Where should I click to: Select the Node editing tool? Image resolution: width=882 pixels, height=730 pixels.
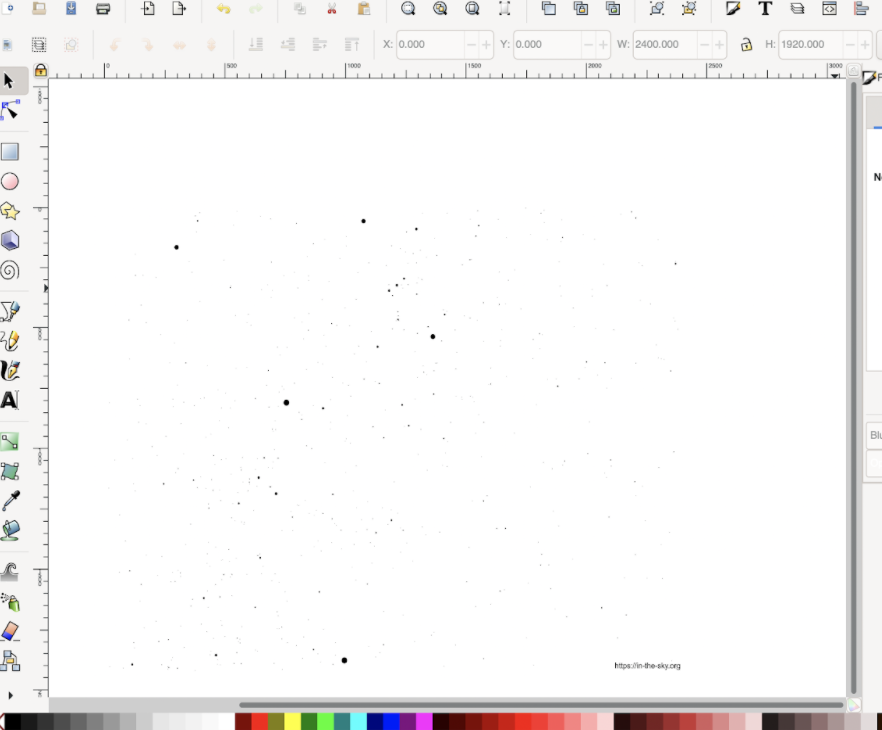(12, 110)
